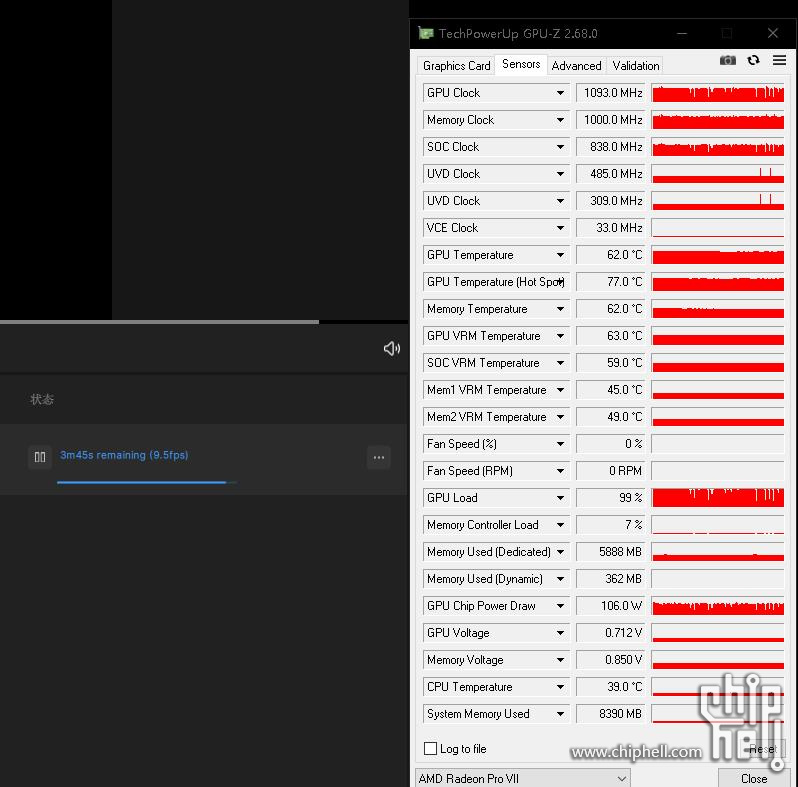Screen dimensions: 798x787
Task: Open the GPU Load sensor dropdown arrow
Action: pyautogui.click(x=560, y=497)
